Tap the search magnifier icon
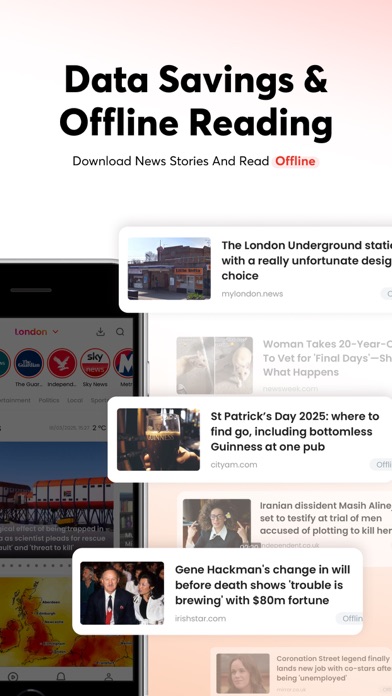392x696 pixels. click(x=120, y=332)
